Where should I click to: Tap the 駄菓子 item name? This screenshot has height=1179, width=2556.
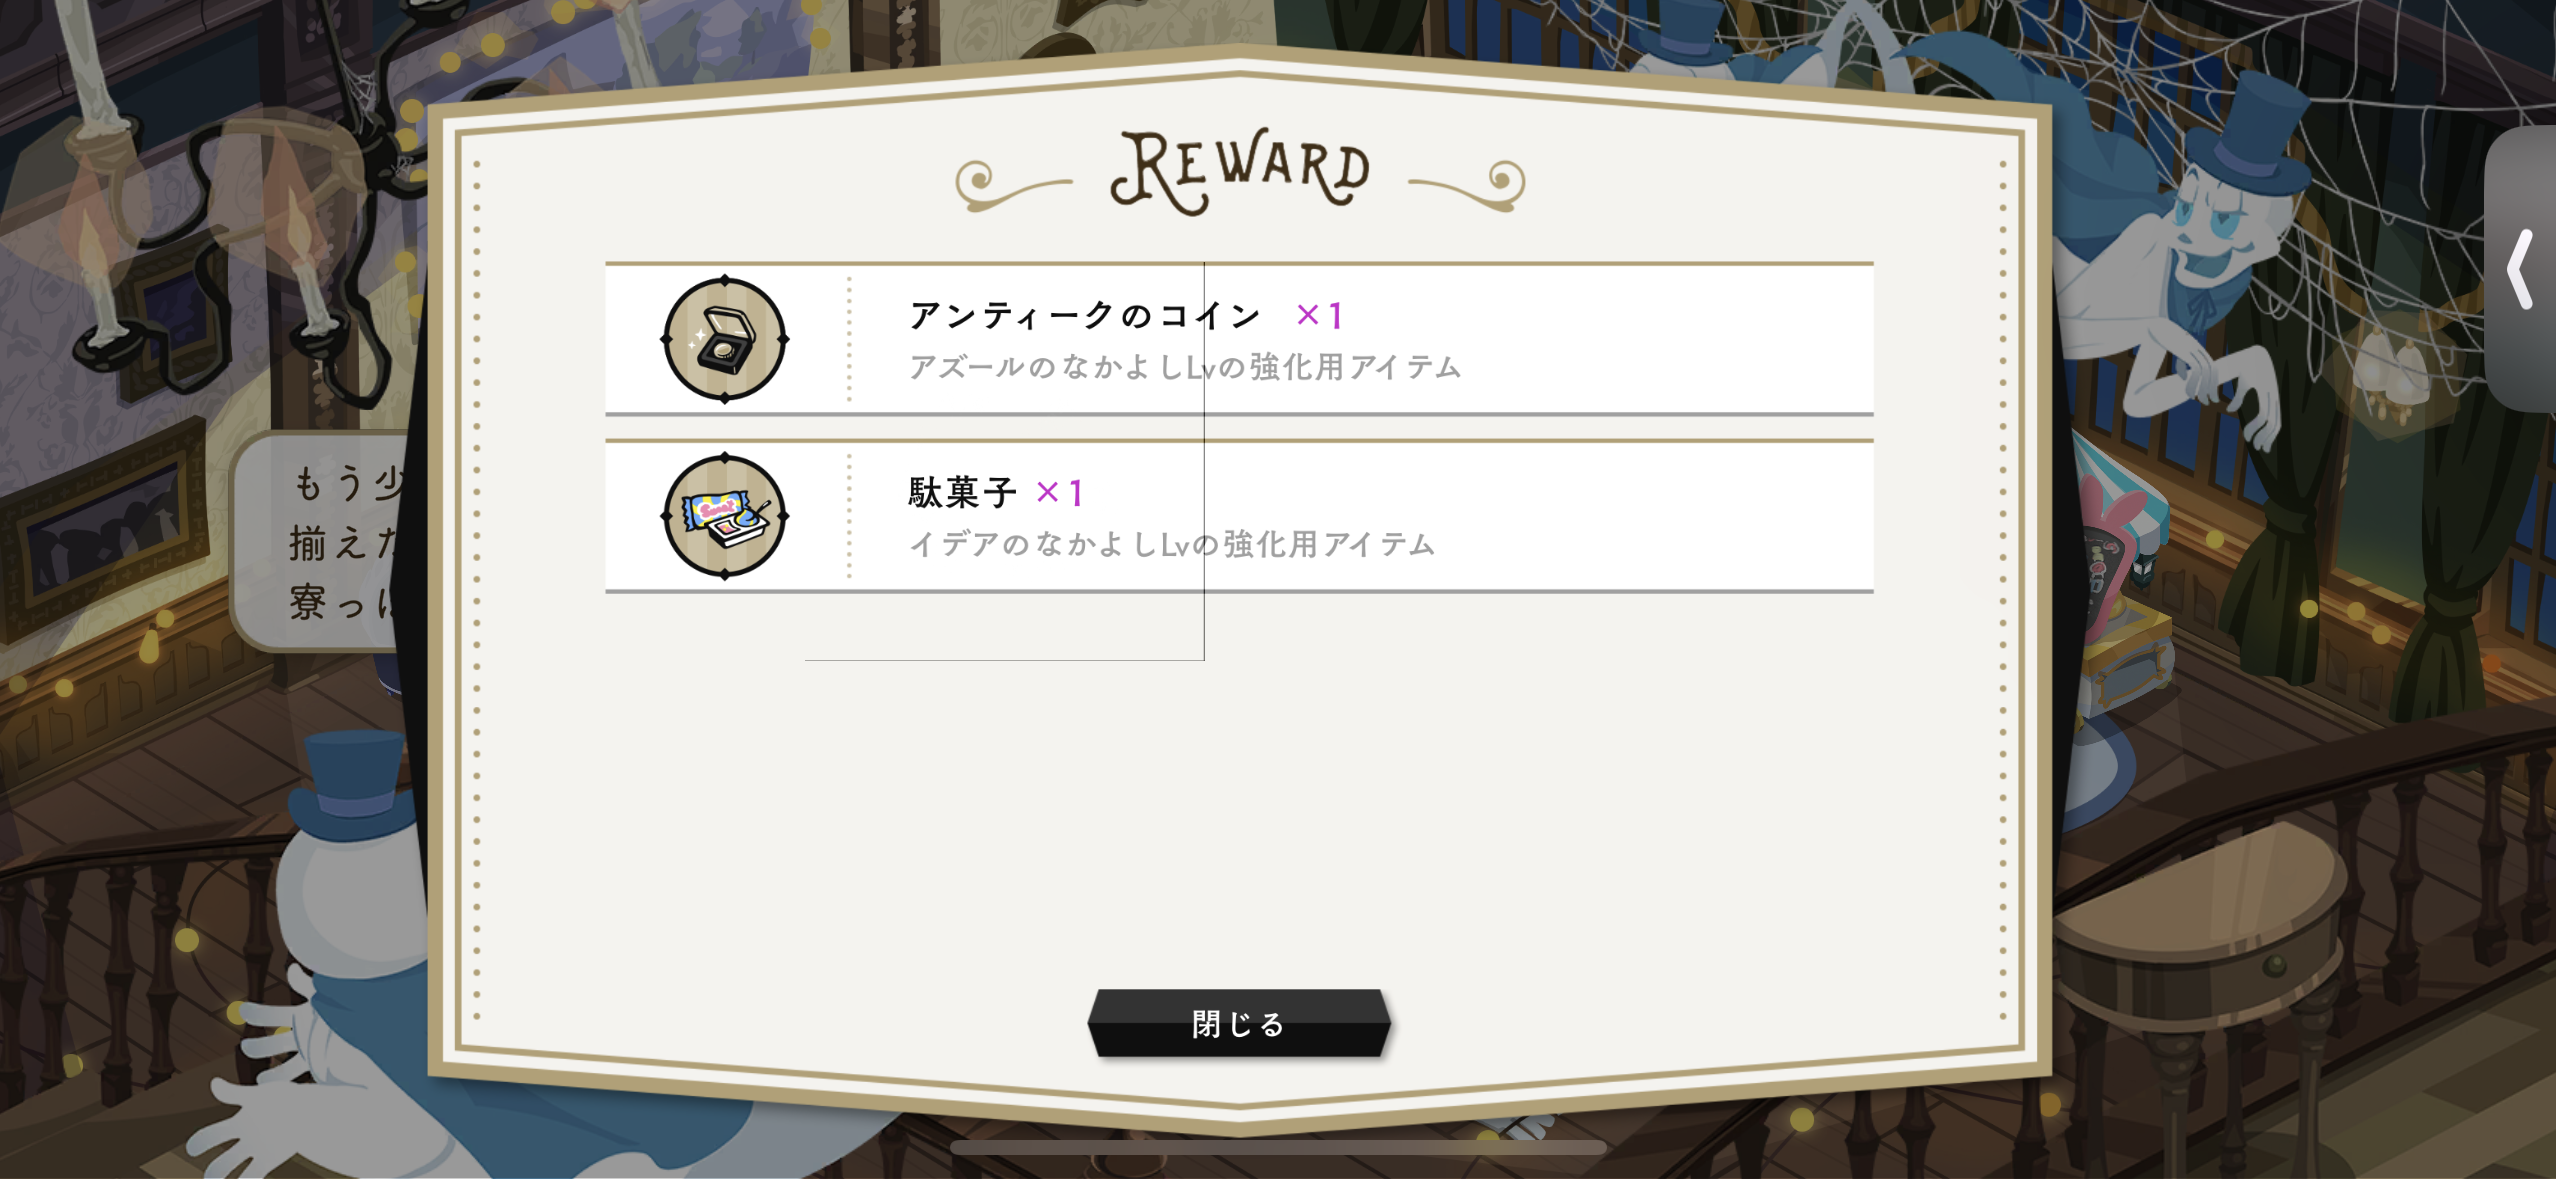click(x=962, y=493)
